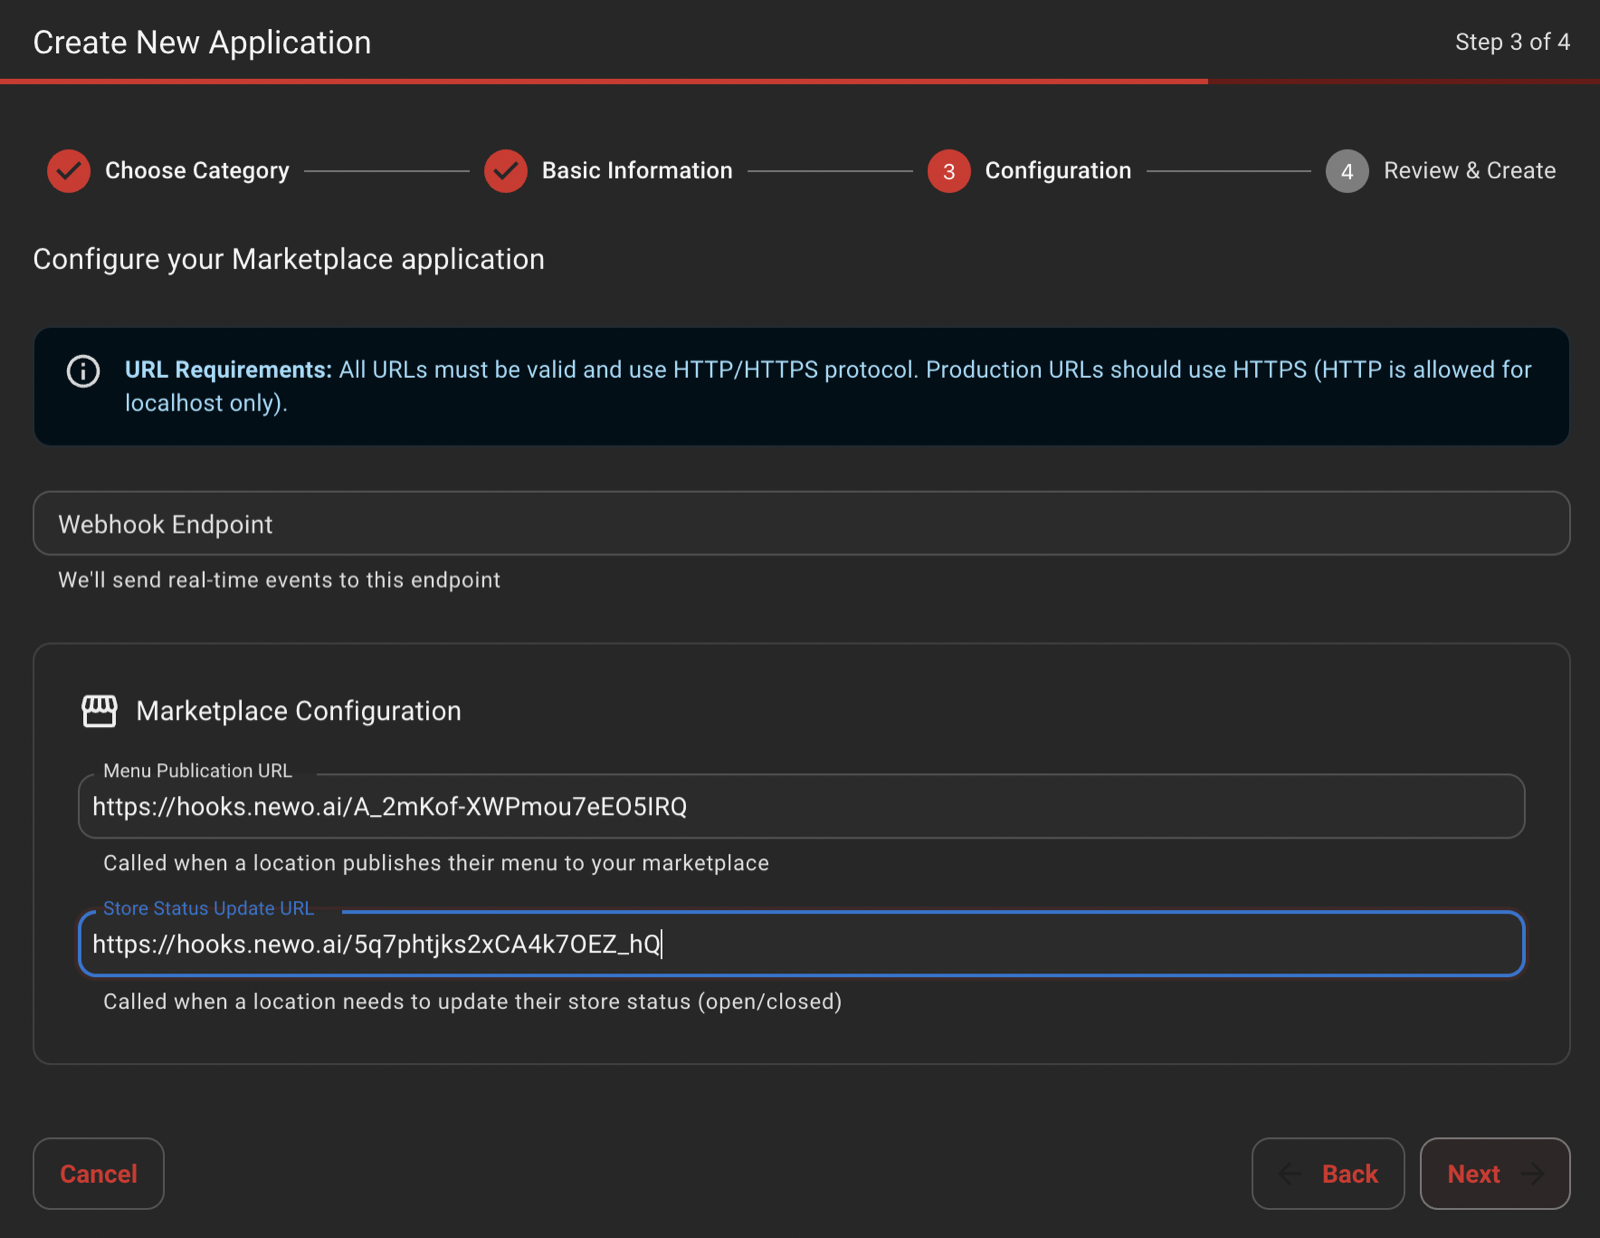
Task: Select the Configuration step label
Action: point(1058,171)
